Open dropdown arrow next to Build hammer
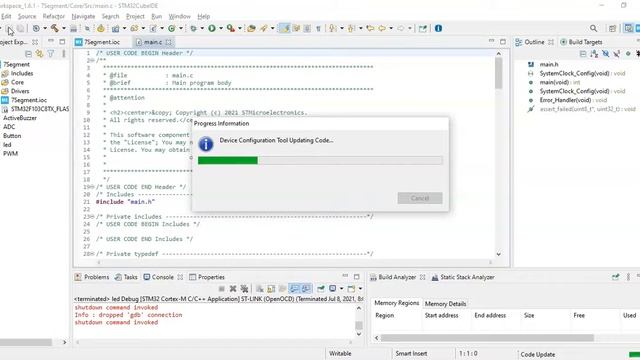 (64, 28)
